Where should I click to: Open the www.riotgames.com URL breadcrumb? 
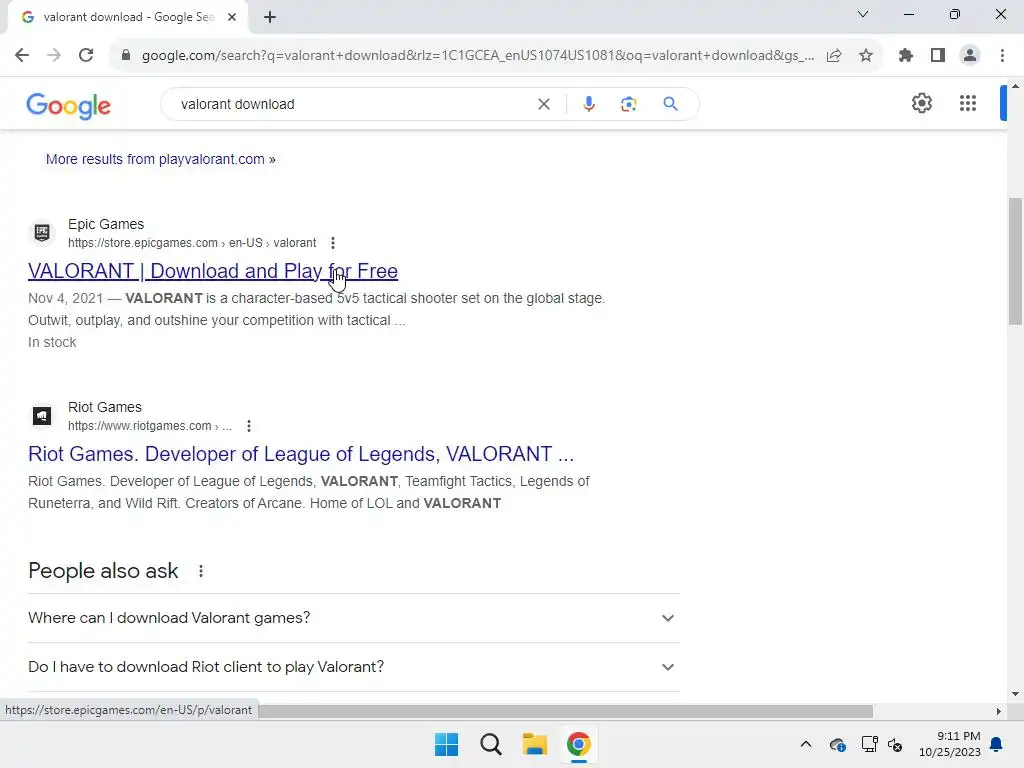pyautogui.click(x=150, y=426)
